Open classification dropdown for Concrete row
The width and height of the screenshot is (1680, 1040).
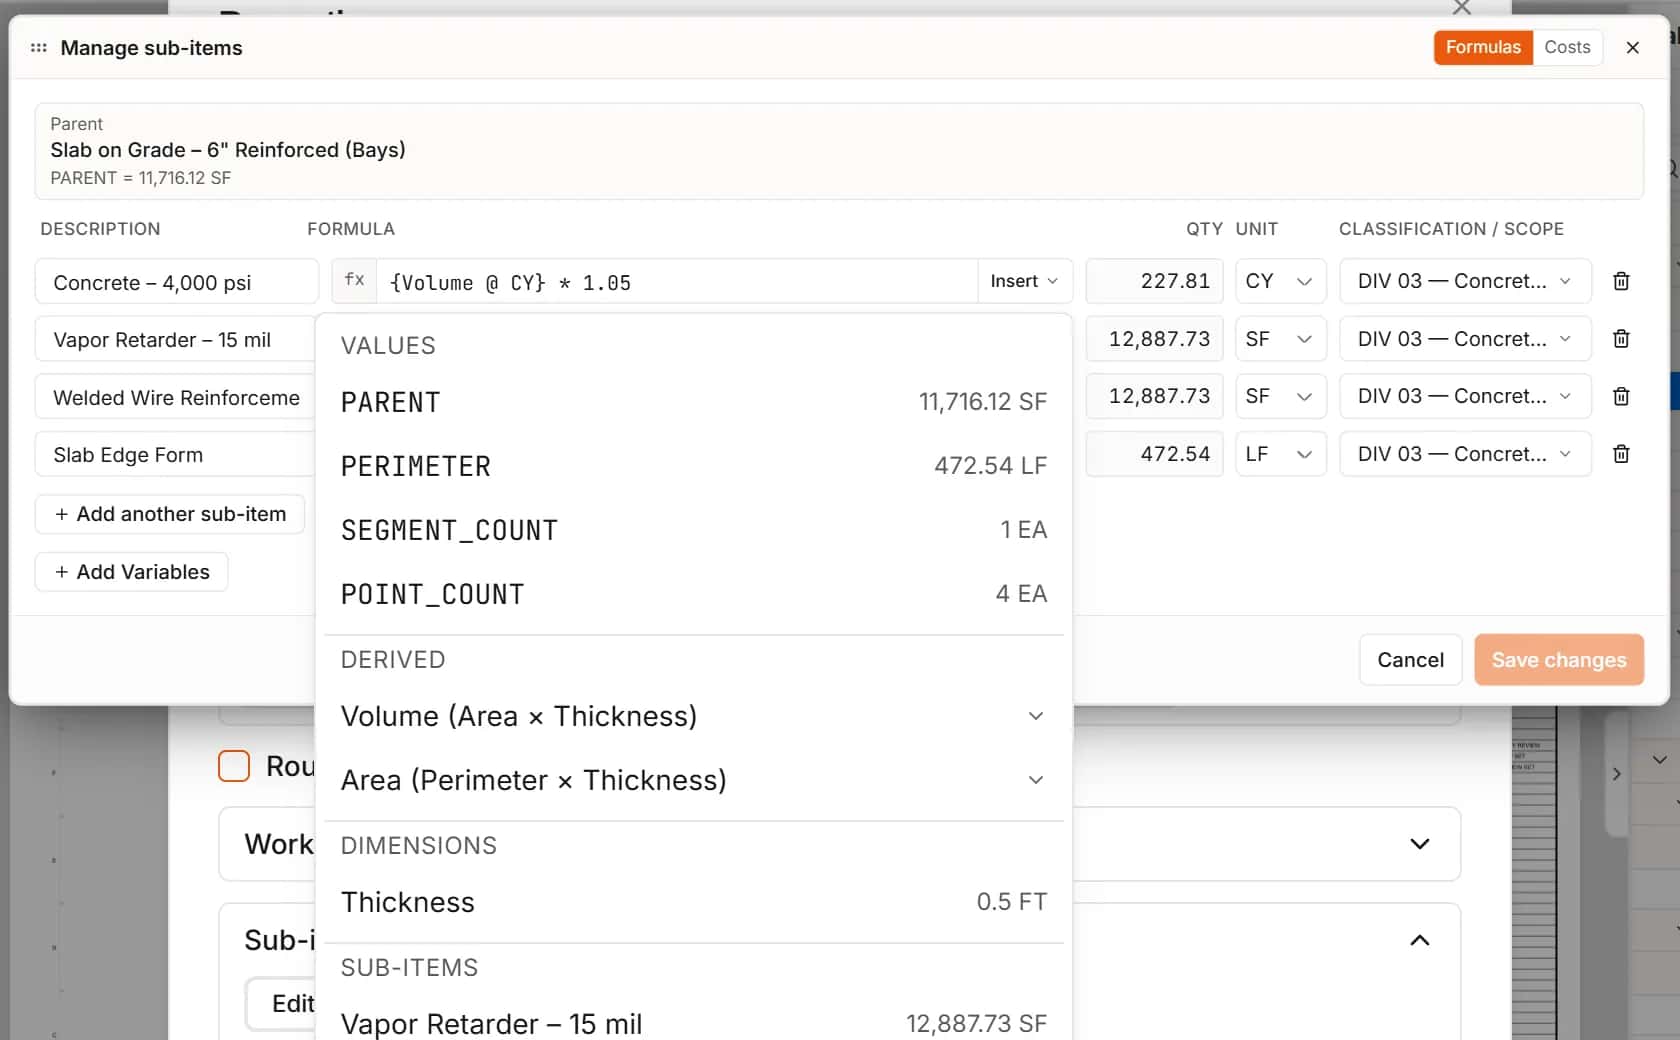(1465, 281)
